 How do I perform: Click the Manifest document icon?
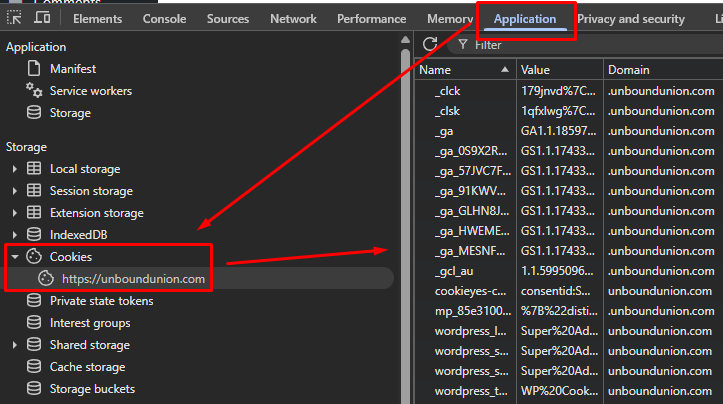[34, 69]
